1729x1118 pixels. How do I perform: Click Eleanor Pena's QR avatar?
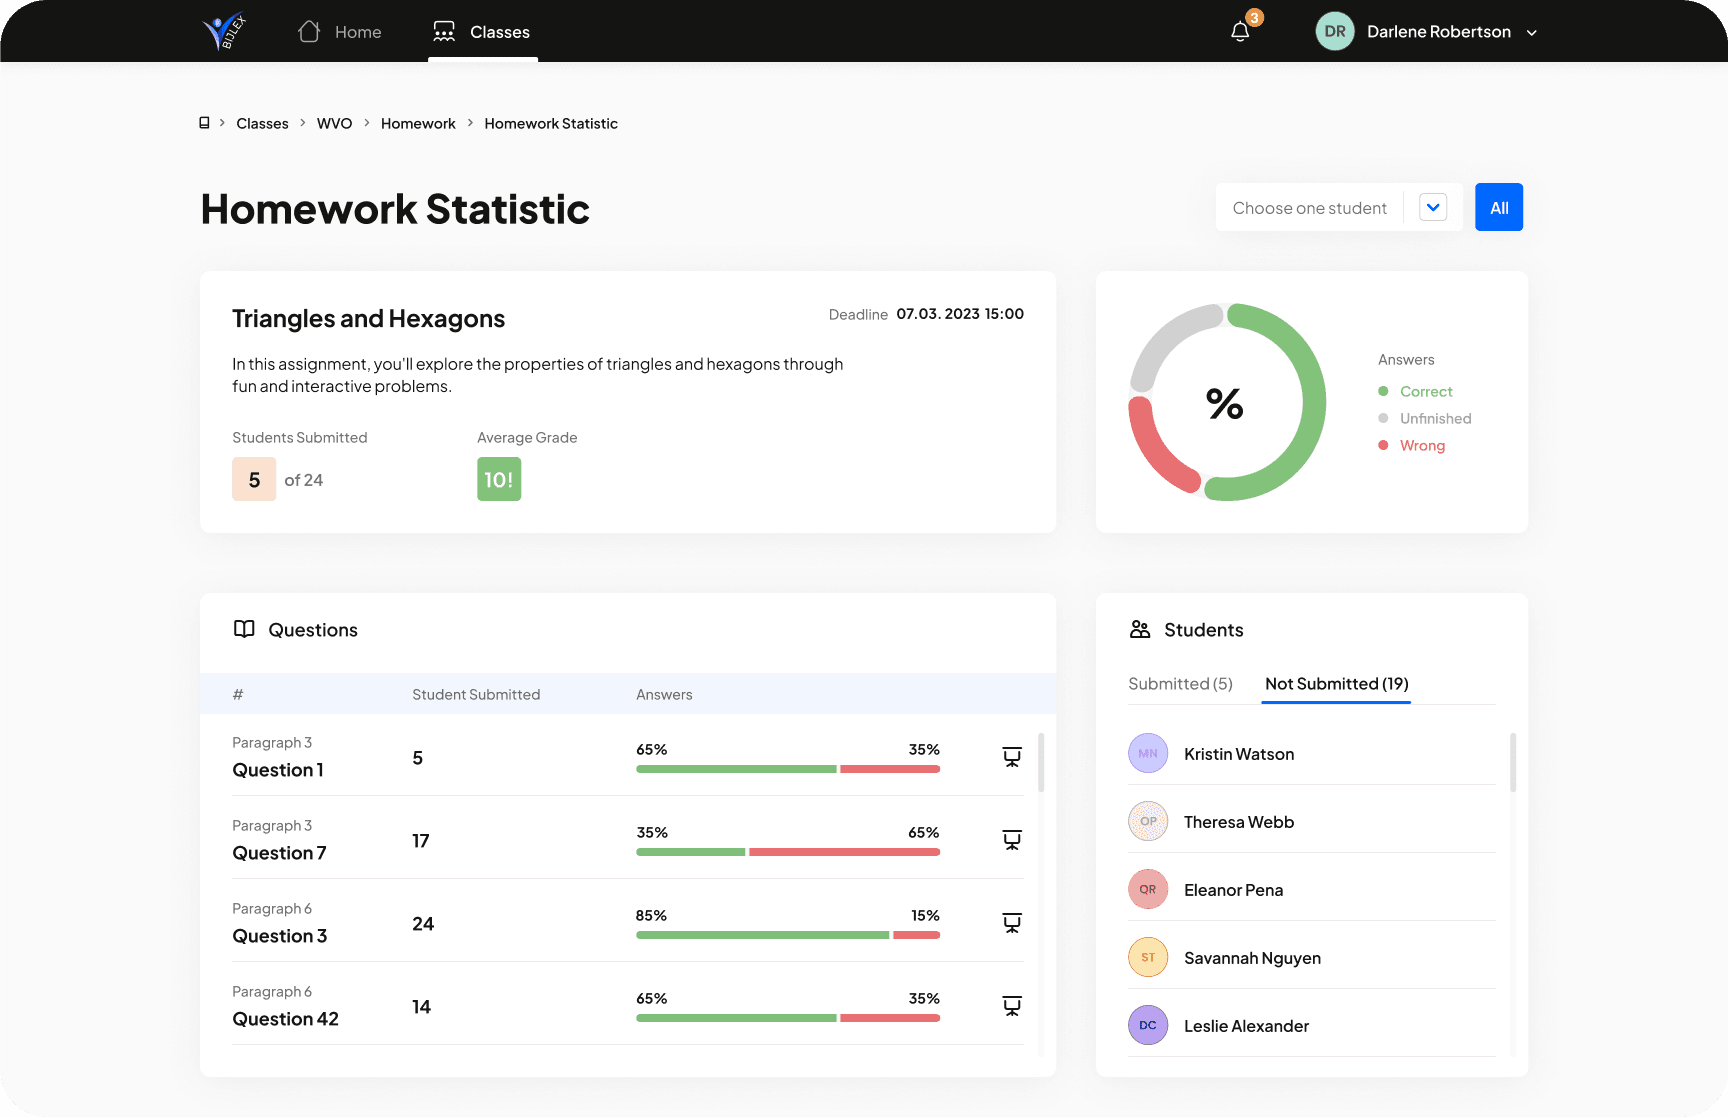1148,889
